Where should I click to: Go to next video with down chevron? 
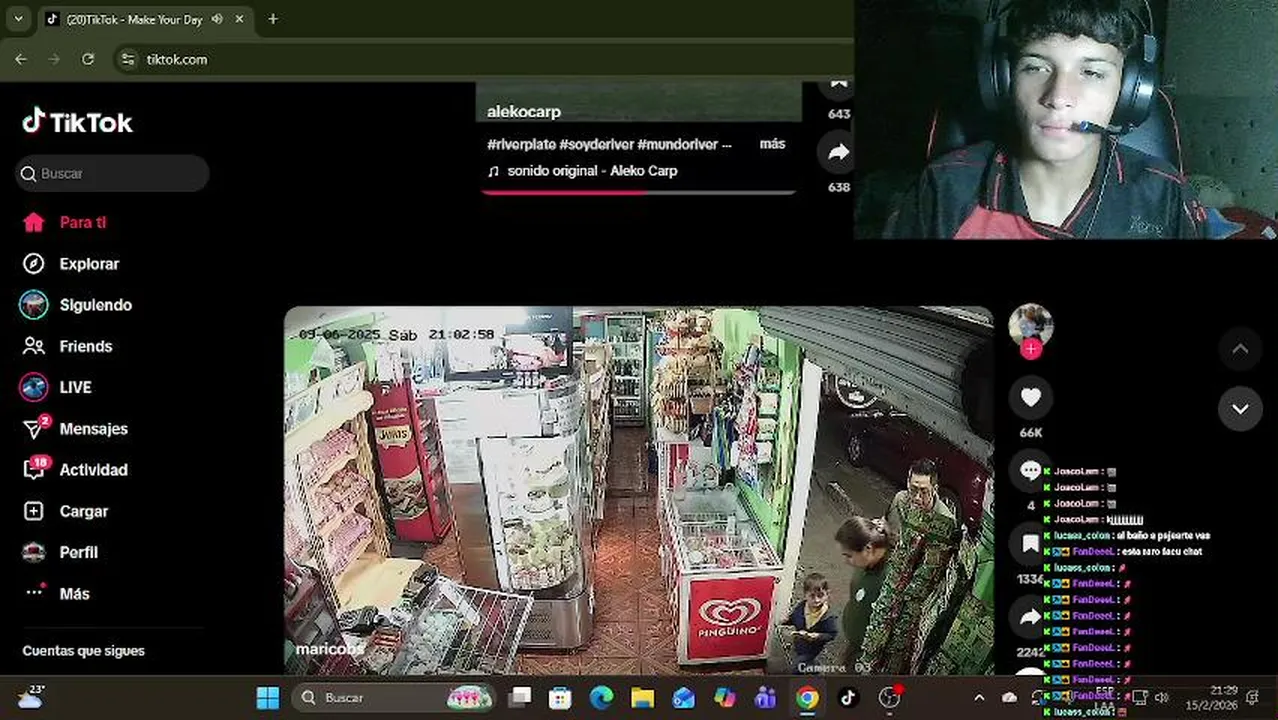pyautogui.click(x=1240, y=409)
